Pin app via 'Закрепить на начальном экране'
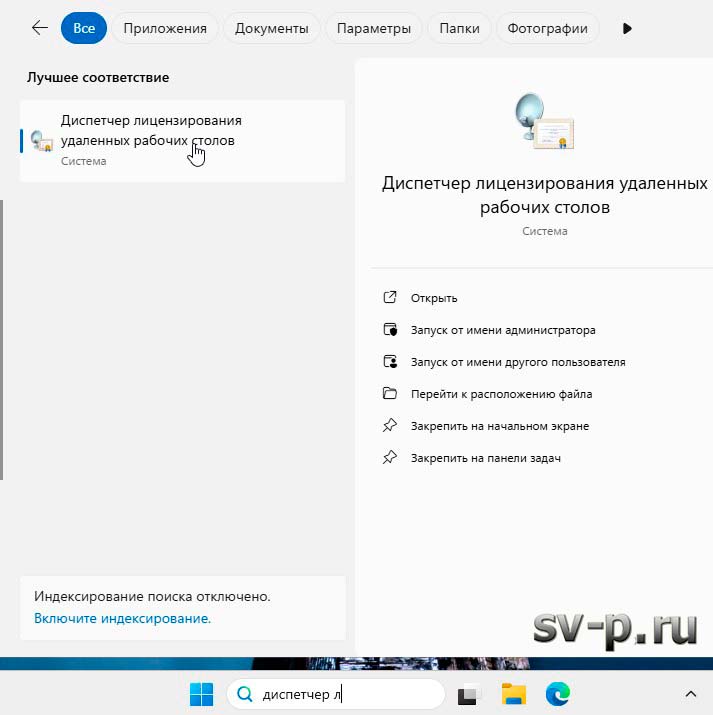713x715 pixels. (499, 426)
